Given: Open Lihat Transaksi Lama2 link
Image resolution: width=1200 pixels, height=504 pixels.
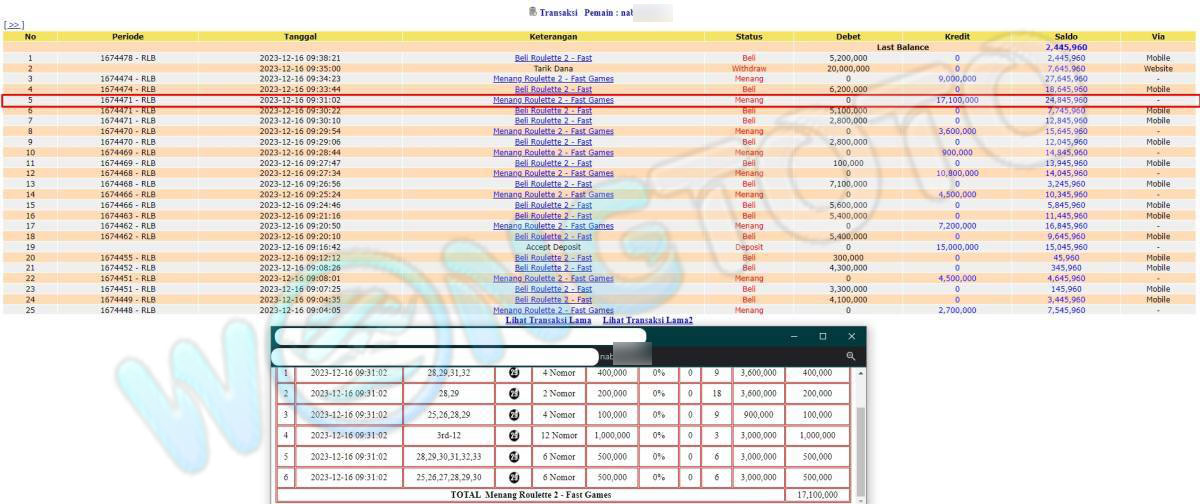Looking at the screenshot, I should (x=647, y=320).
